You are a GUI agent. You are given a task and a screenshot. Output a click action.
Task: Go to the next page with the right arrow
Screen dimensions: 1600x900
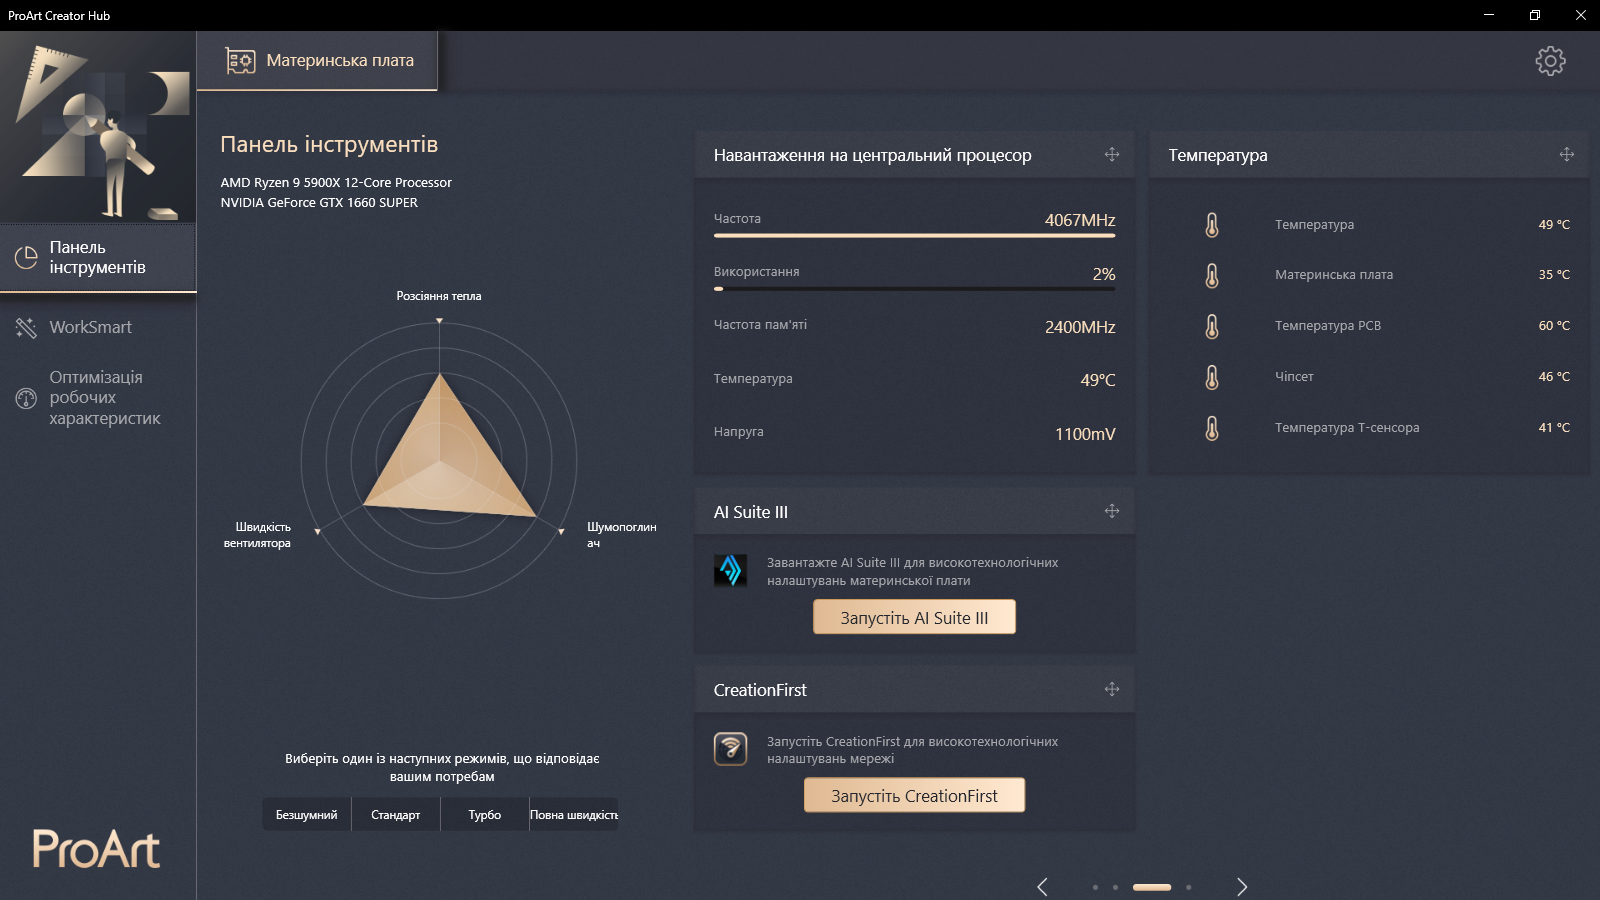point(1242,887)
